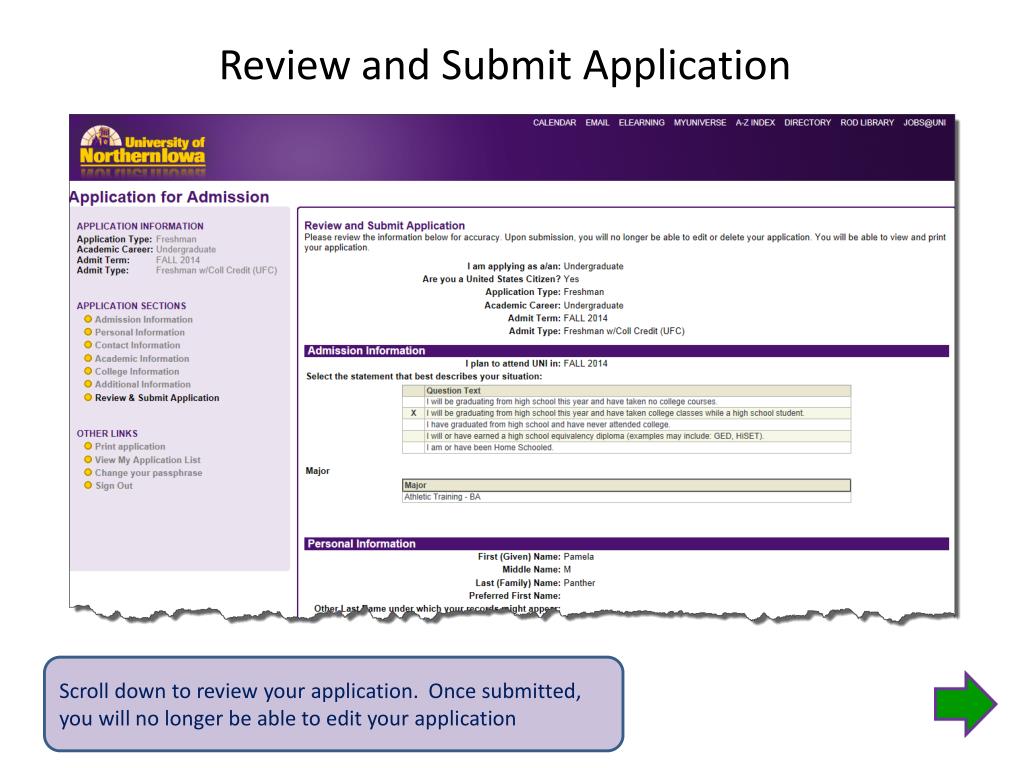Click 'OTHER LINKS' sidebar heading
This screenshot has height=768, width=1024.
pyautogui.click(x=107, y=434)
